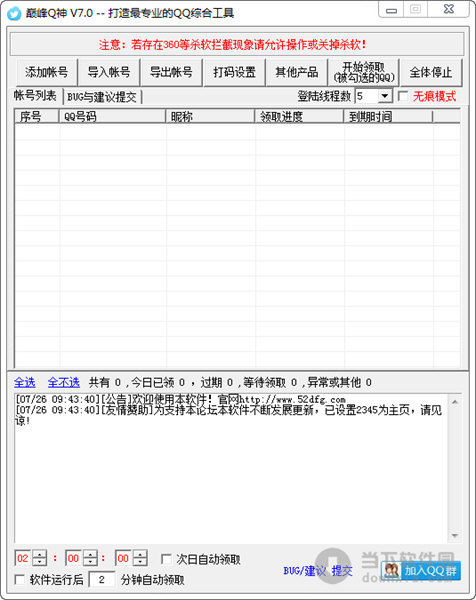476x600 pixels.
Task: Open the 登陆线程数 dropdown arrow
Action: click(385, 96)
